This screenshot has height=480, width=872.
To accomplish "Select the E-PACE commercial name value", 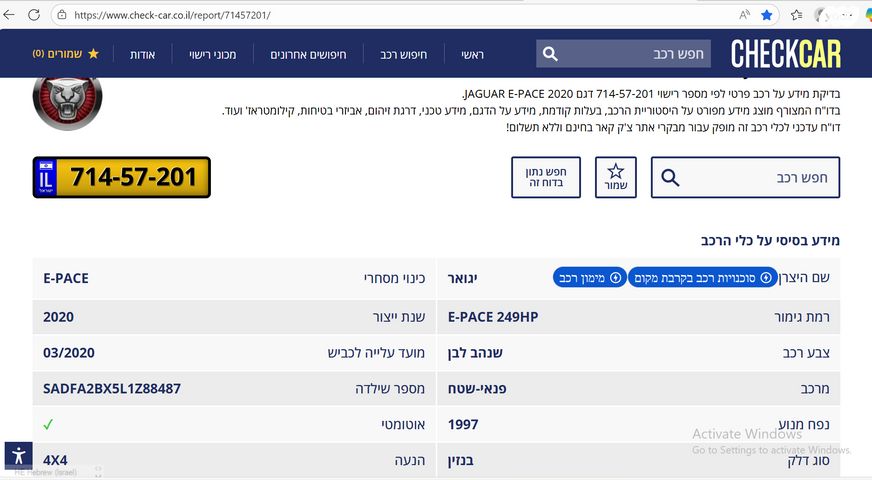I will pos(66,278).
